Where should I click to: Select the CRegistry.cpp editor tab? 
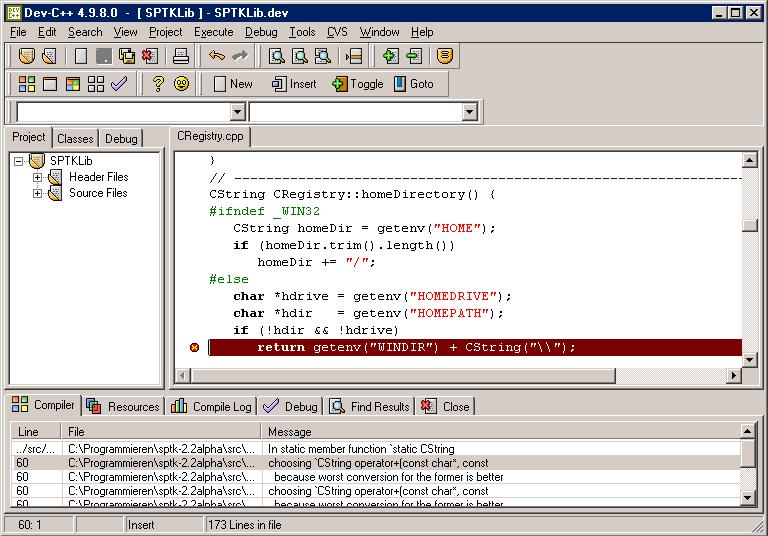[210, 136]
